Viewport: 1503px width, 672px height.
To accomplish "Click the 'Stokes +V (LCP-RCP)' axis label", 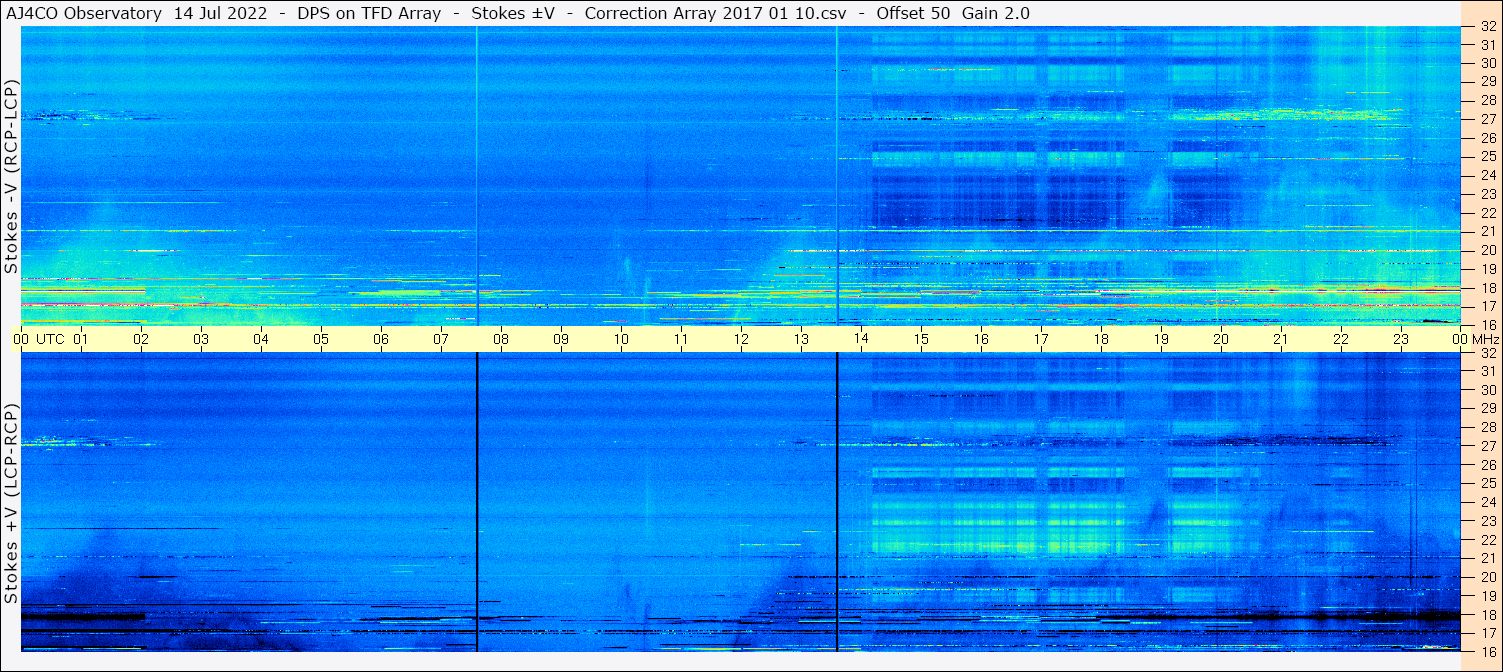I will pyautogui.click(x=11, y=505).
